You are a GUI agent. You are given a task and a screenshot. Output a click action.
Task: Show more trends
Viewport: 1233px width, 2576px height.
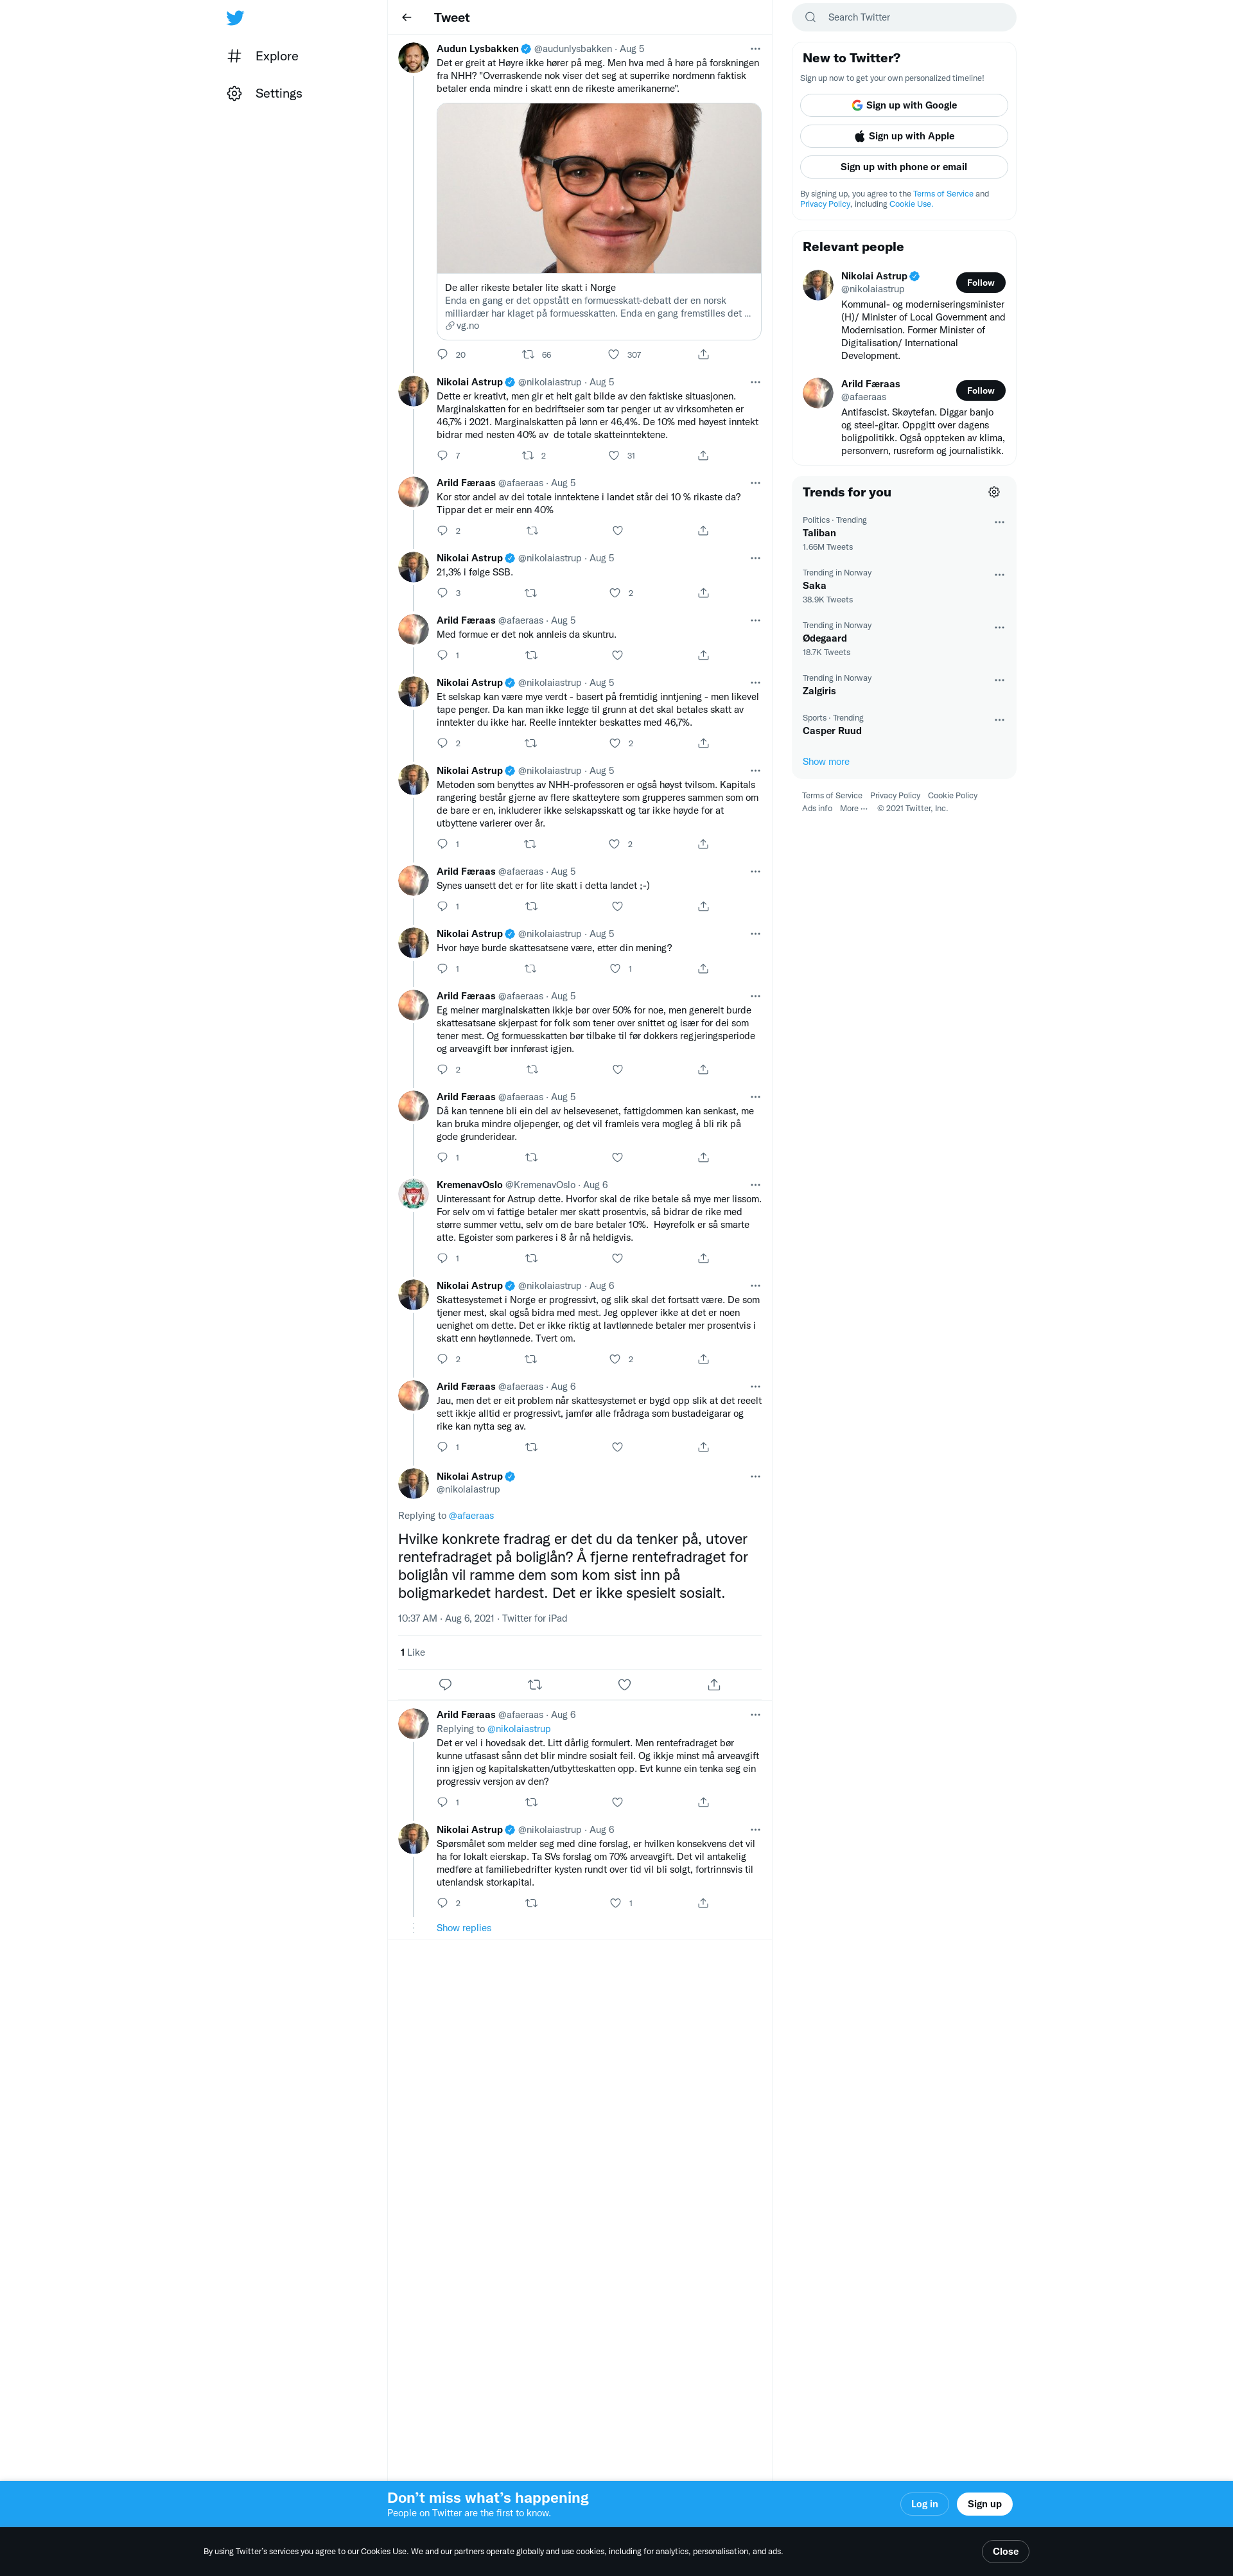(826, 762)
